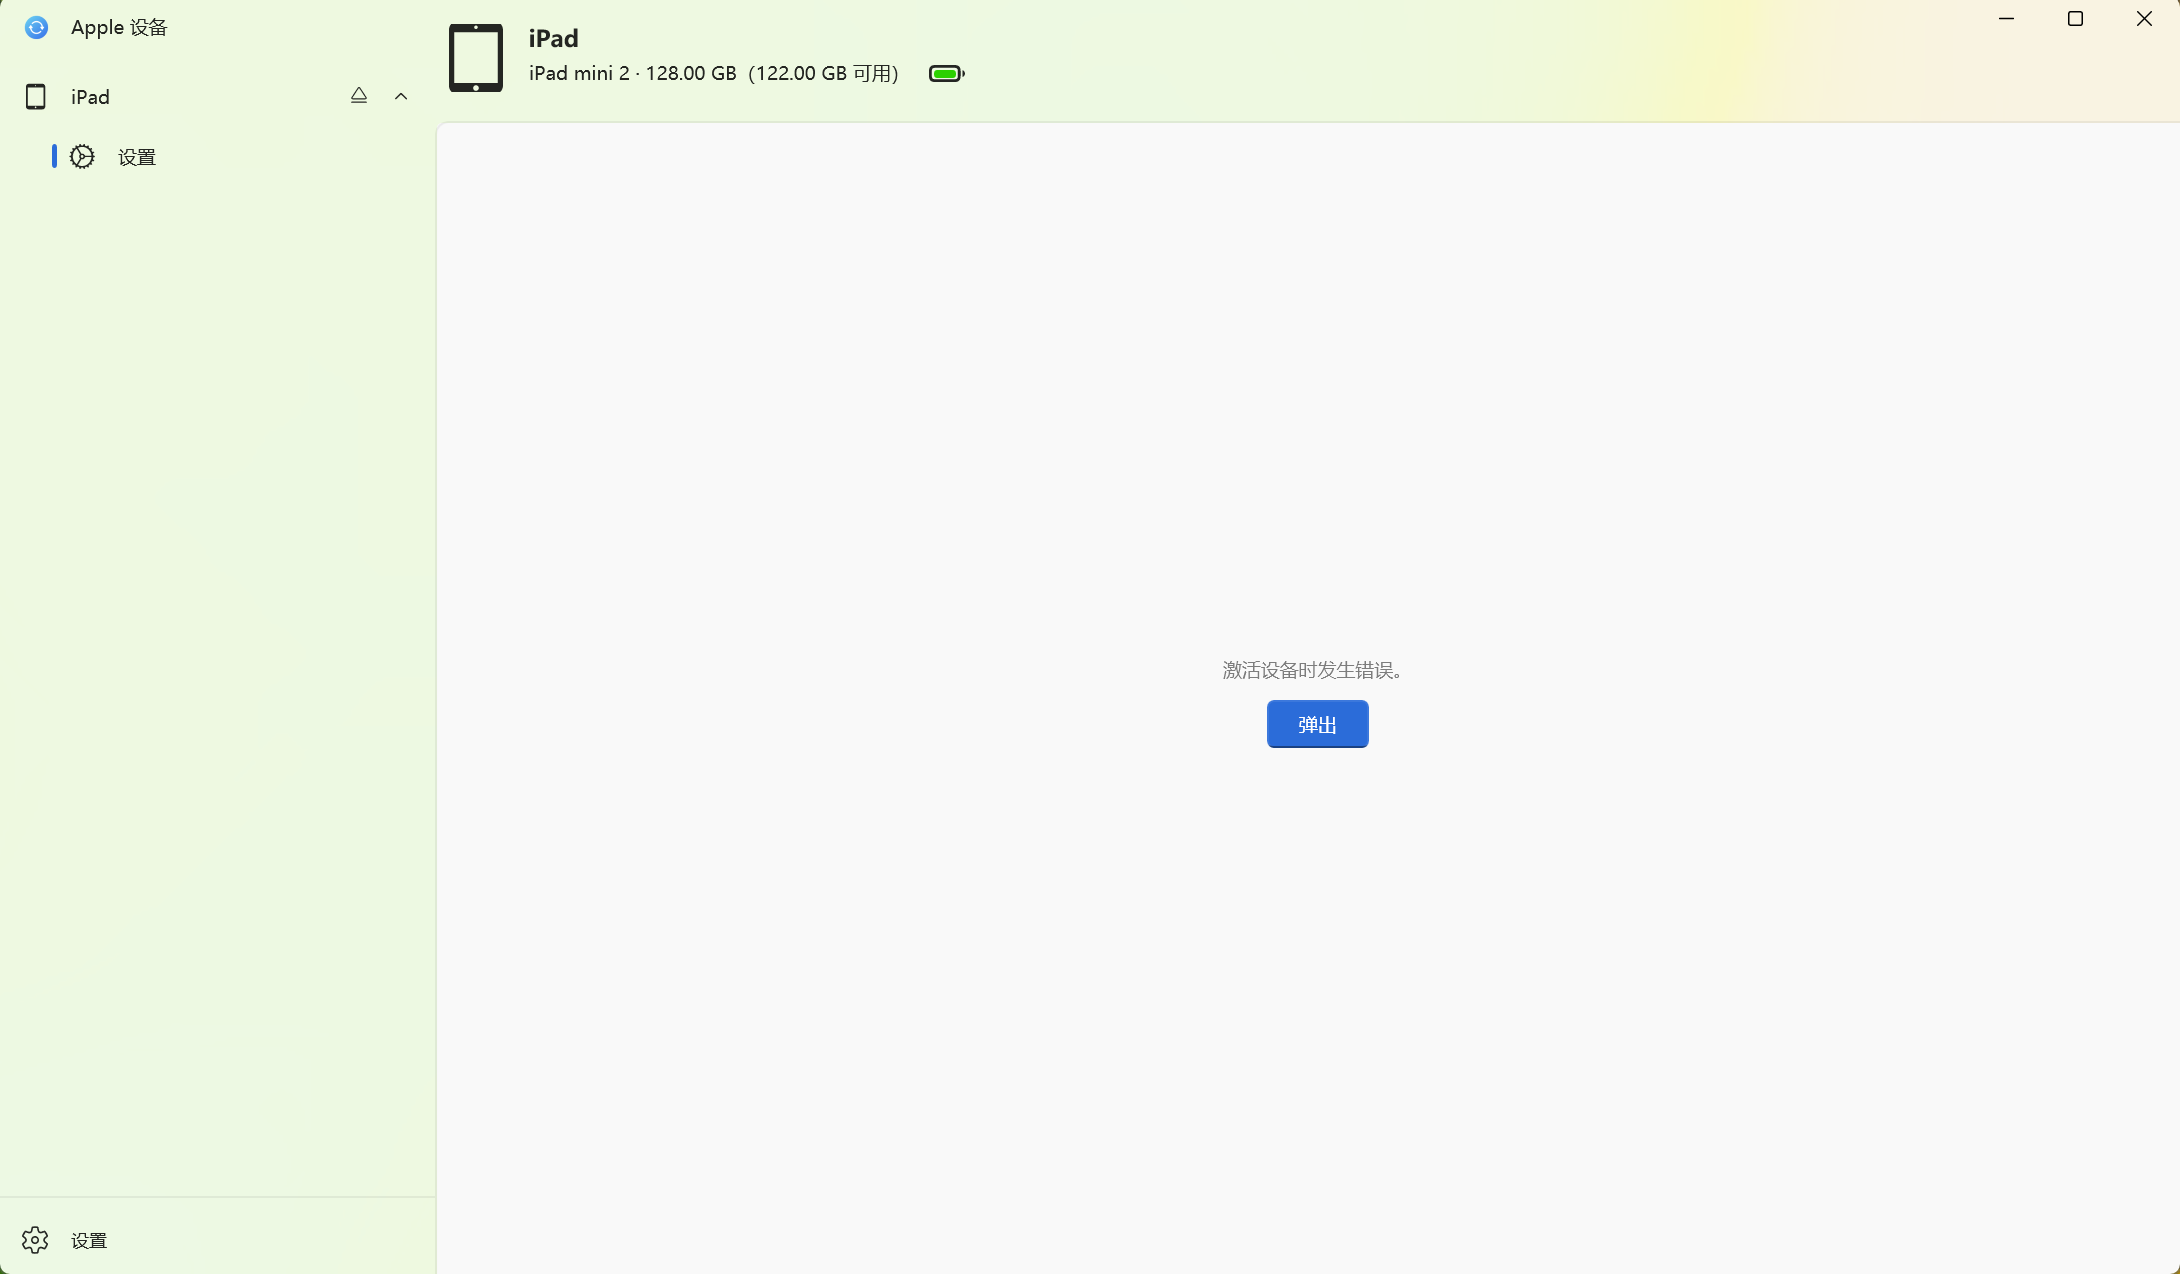Click the bold iPad device name heading

pos(553,39)
